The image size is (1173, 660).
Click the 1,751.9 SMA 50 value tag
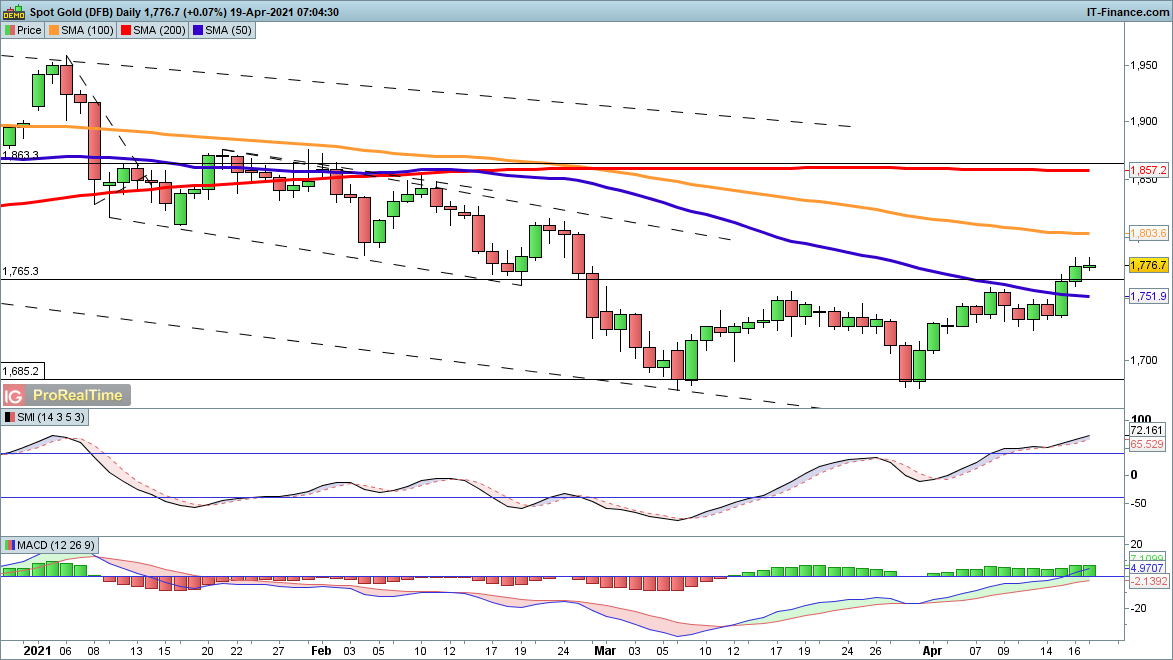coord(1148,296)
